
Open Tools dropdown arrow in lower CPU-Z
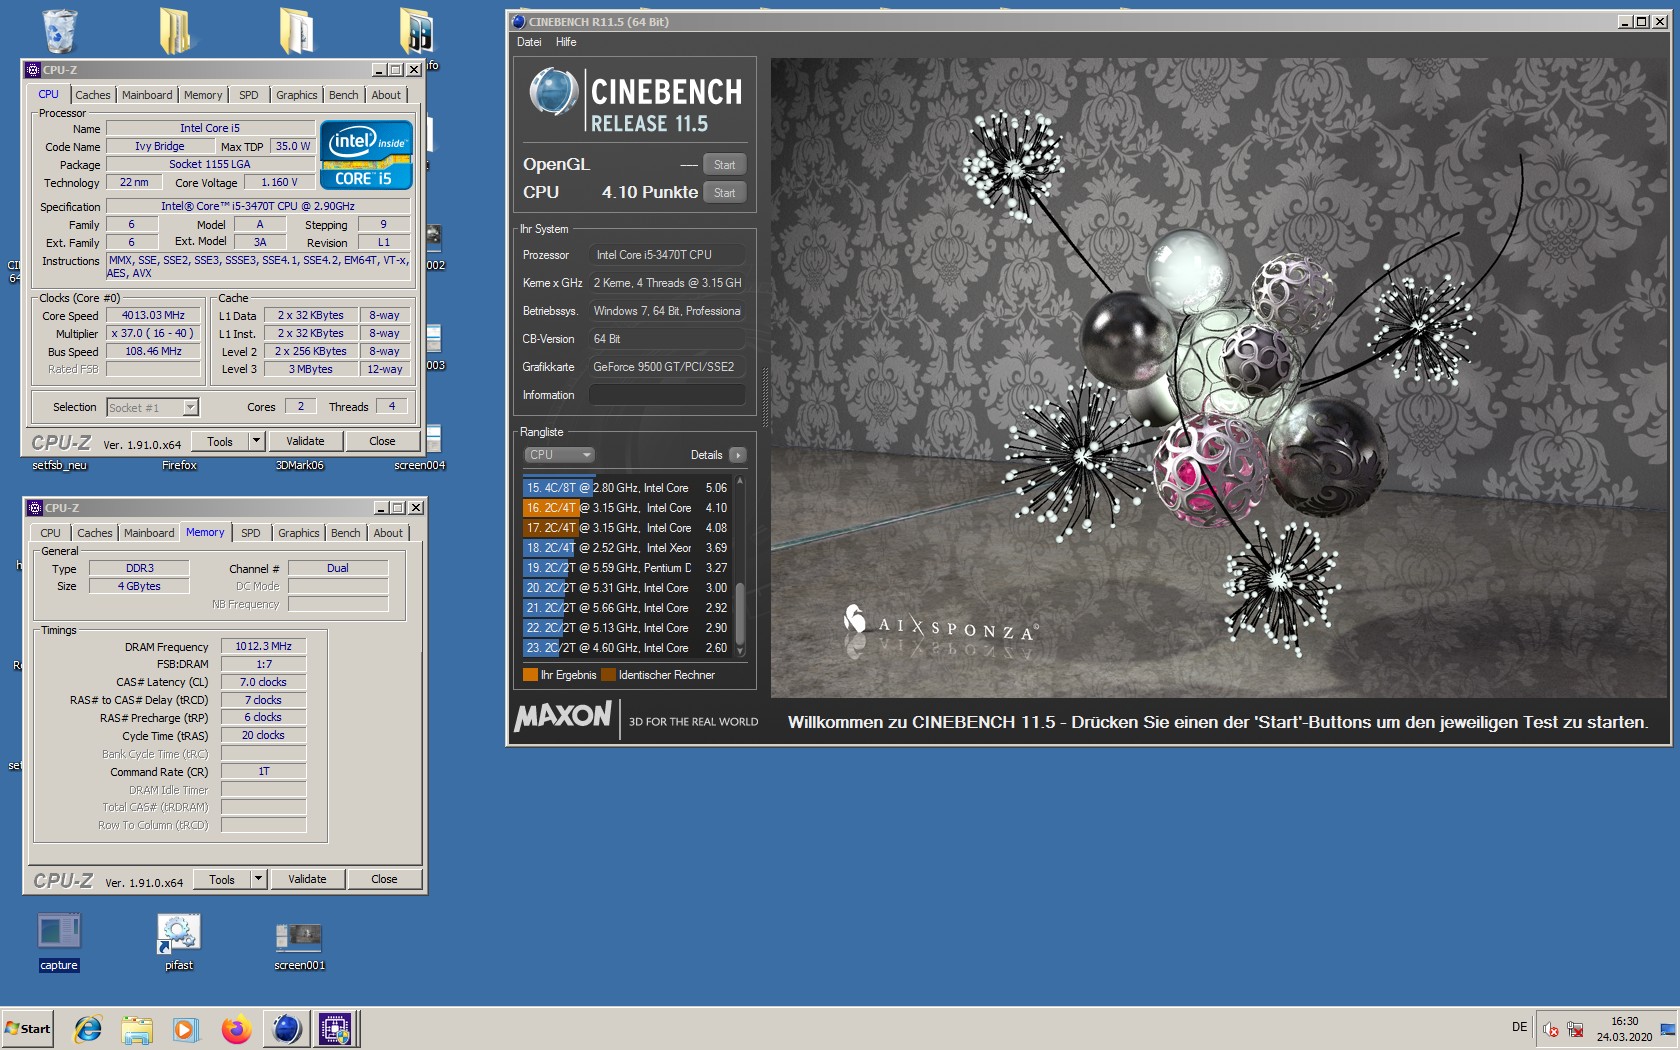pyautogui.click(x=258, y=879)
